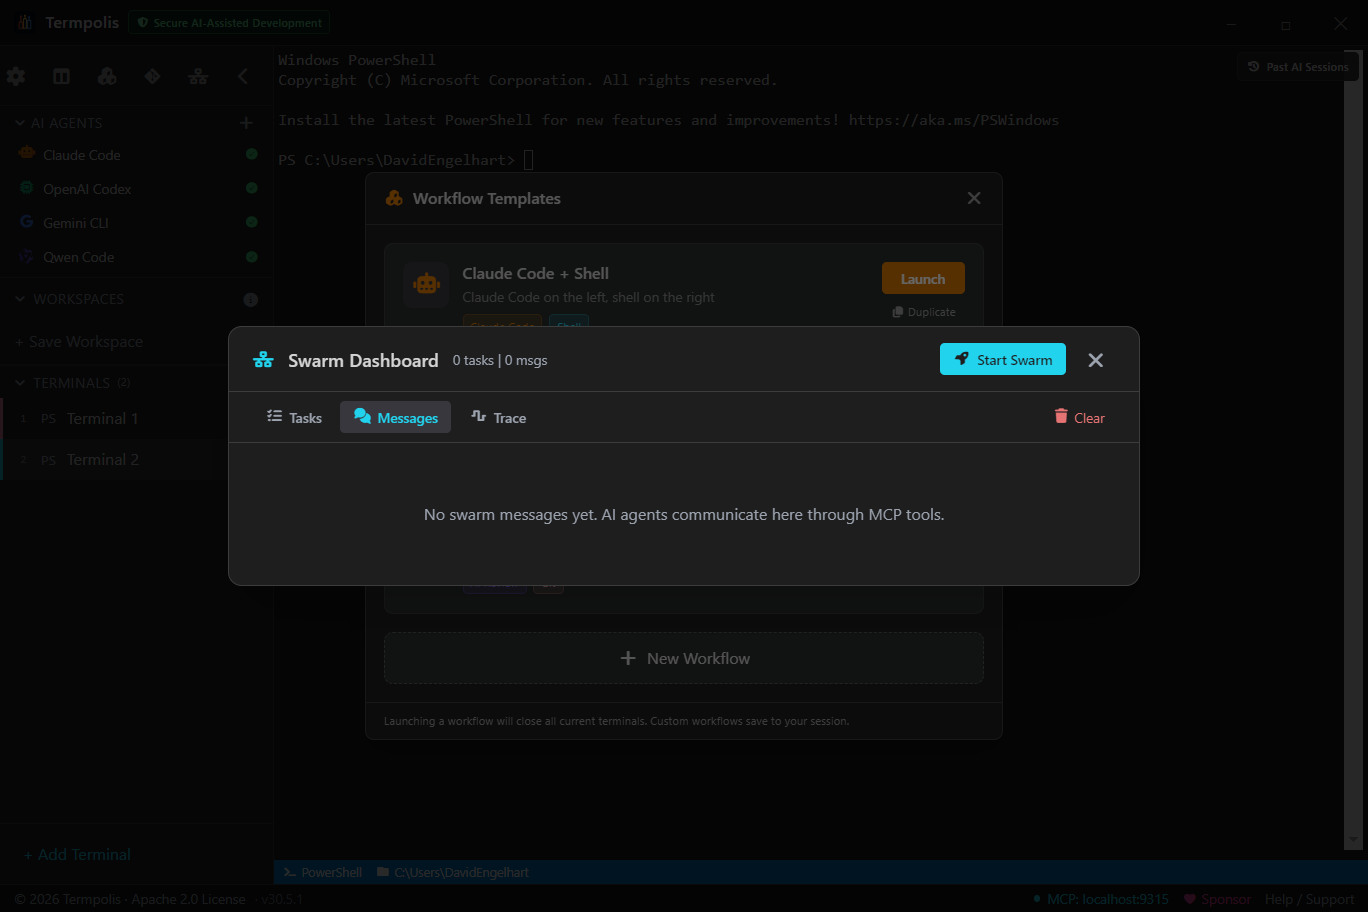The image size is (1368, 912).
Task: Click the New Workflow button
Action: click(x=684, y=658)
